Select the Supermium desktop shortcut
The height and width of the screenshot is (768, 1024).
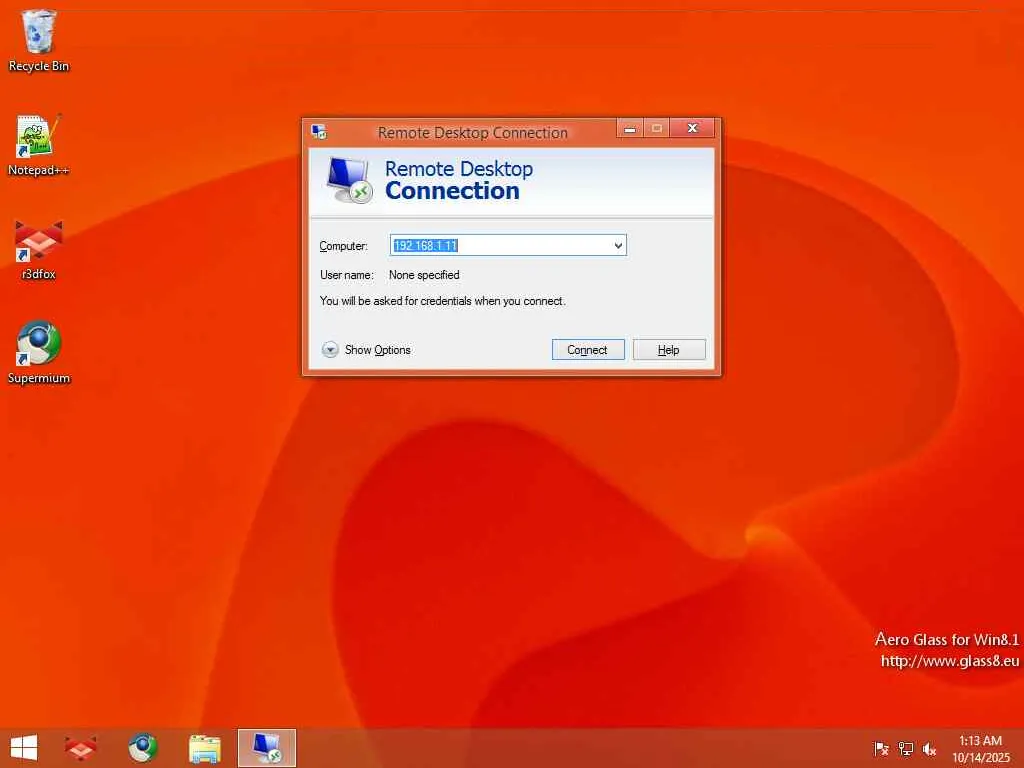pyautogui.click(x=39, y=353)
